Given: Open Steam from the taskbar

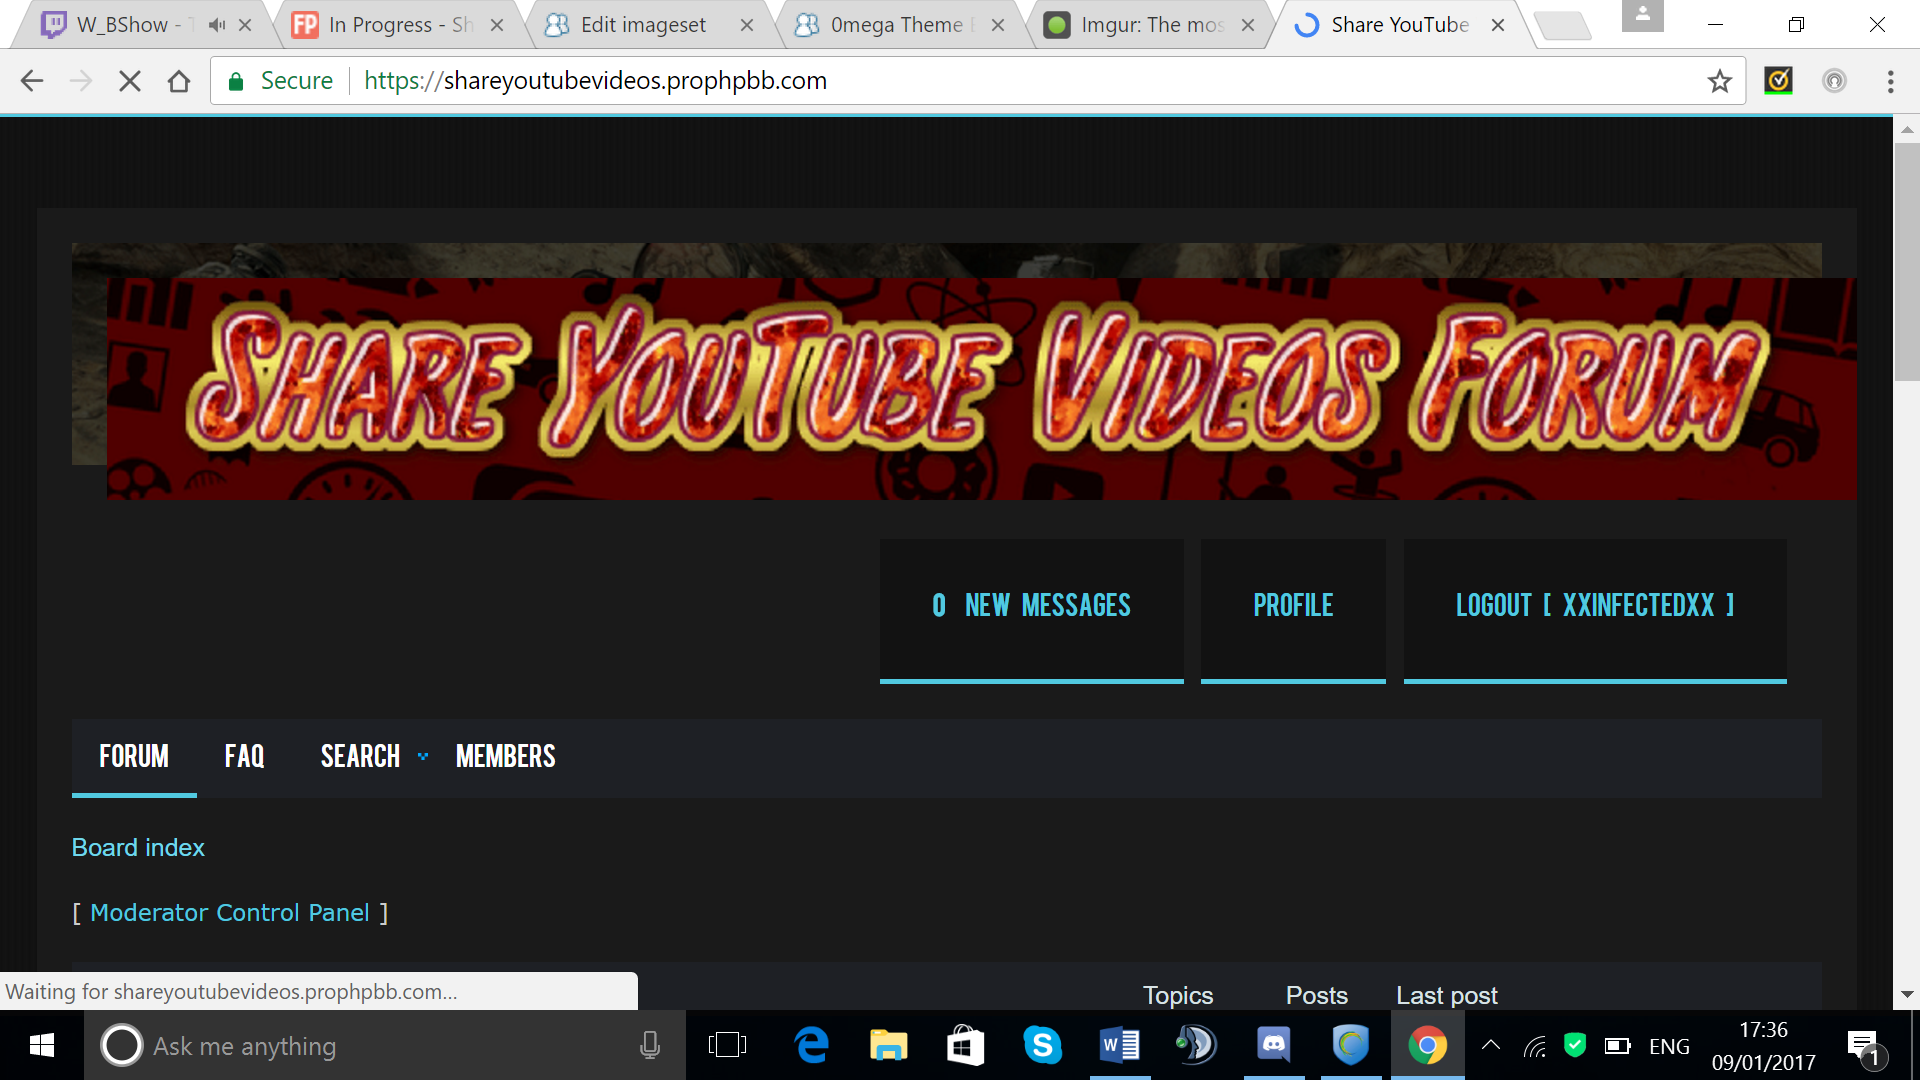Looking at the screenshot, I should (x=1196, y=1045).
